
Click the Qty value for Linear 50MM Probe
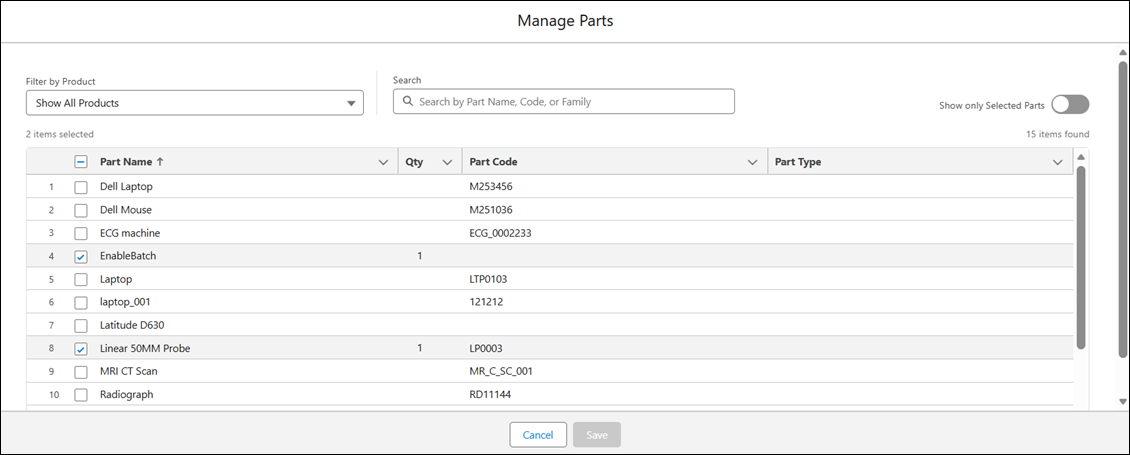click(x=419, y=348)
